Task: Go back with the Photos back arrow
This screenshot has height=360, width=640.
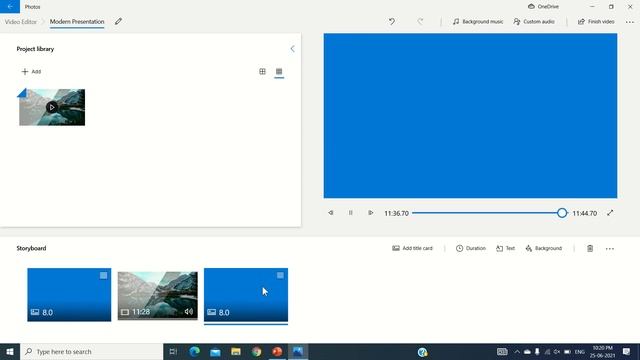Action: tap(10, 7)
